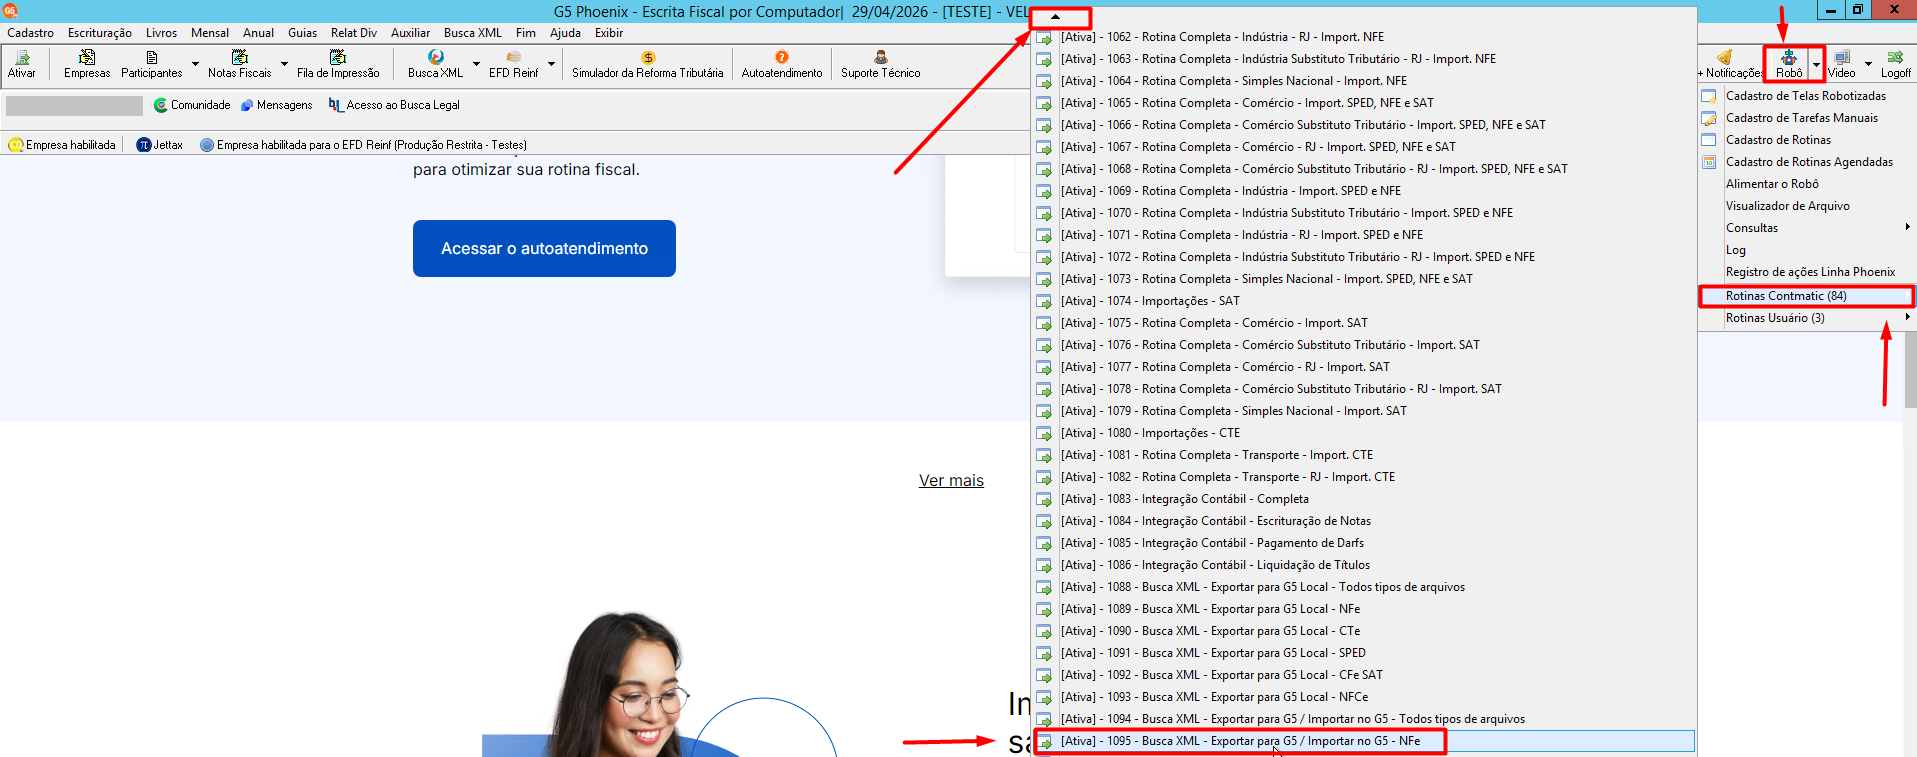Expand the EFD Reinf dropdown arrow
Screen dimensions: 1917x757
pyautogui.click(x=551, y=64)
